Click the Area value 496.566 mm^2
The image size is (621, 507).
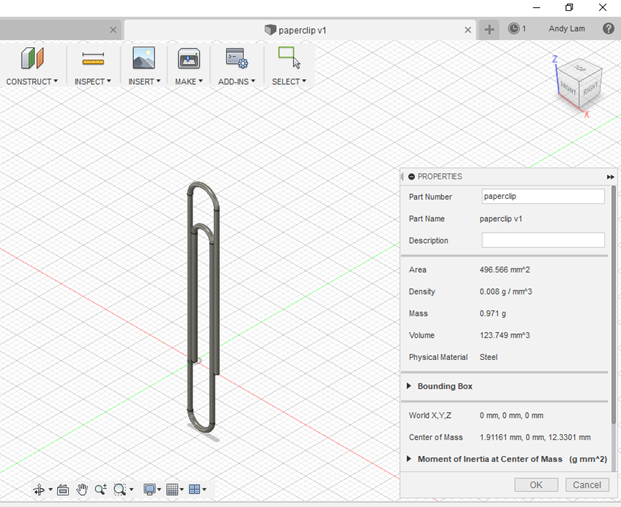(x=505, y=270)
